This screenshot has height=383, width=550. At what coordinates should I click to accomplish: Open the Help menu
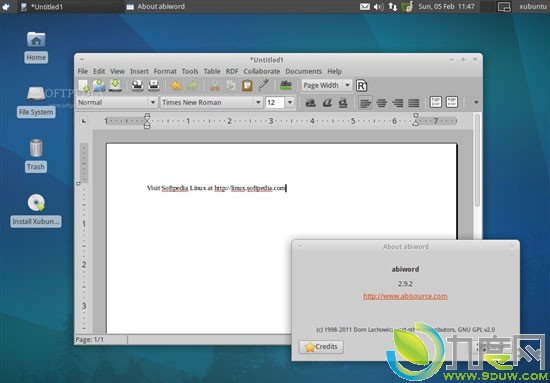tap(334, 71)
